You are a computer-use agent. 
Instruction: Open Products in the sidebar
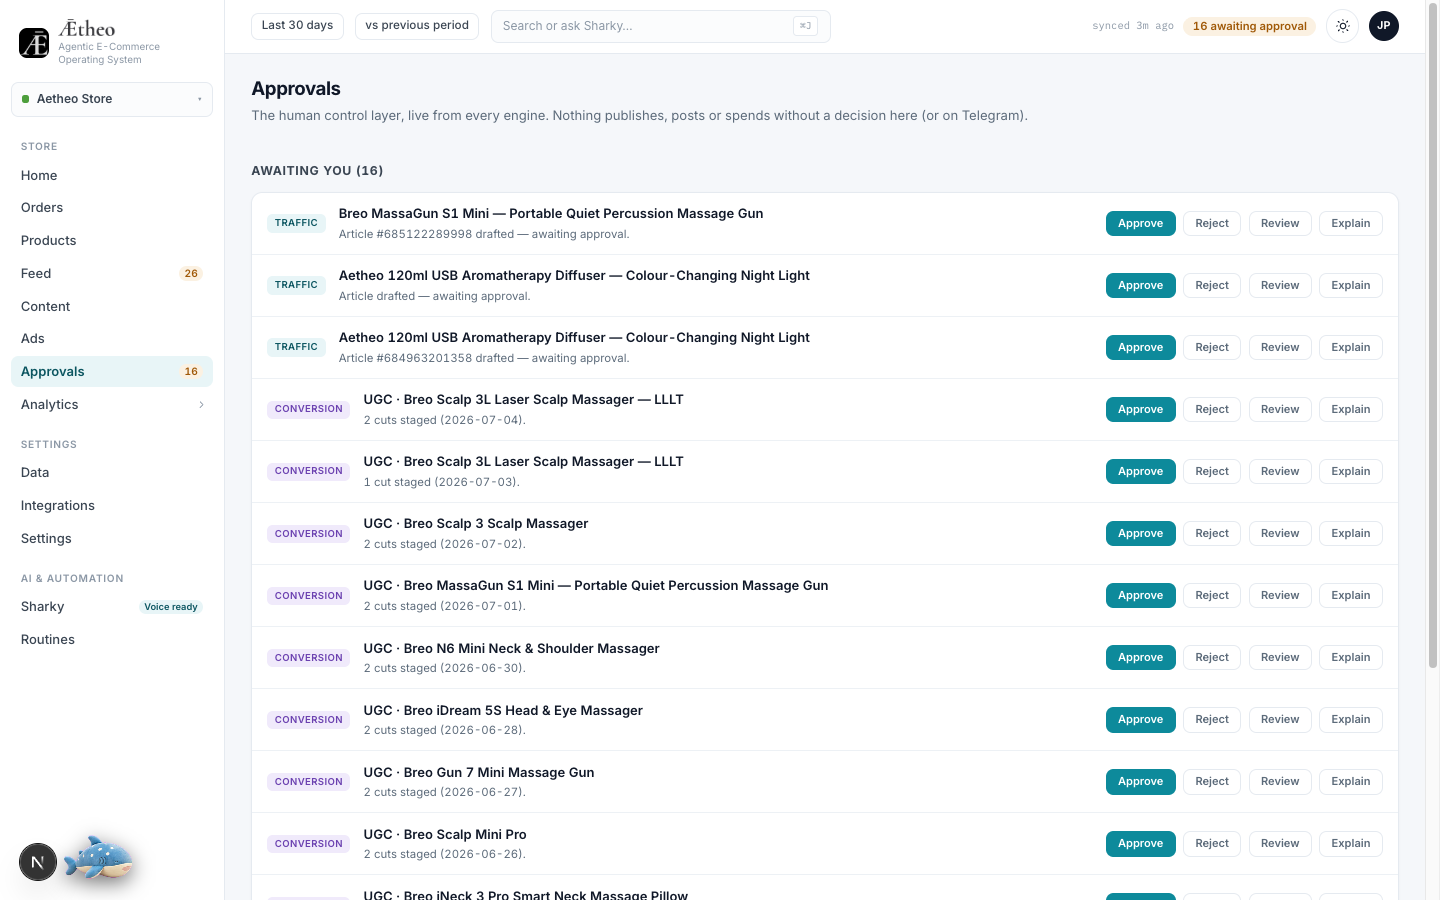pos(112,241)
